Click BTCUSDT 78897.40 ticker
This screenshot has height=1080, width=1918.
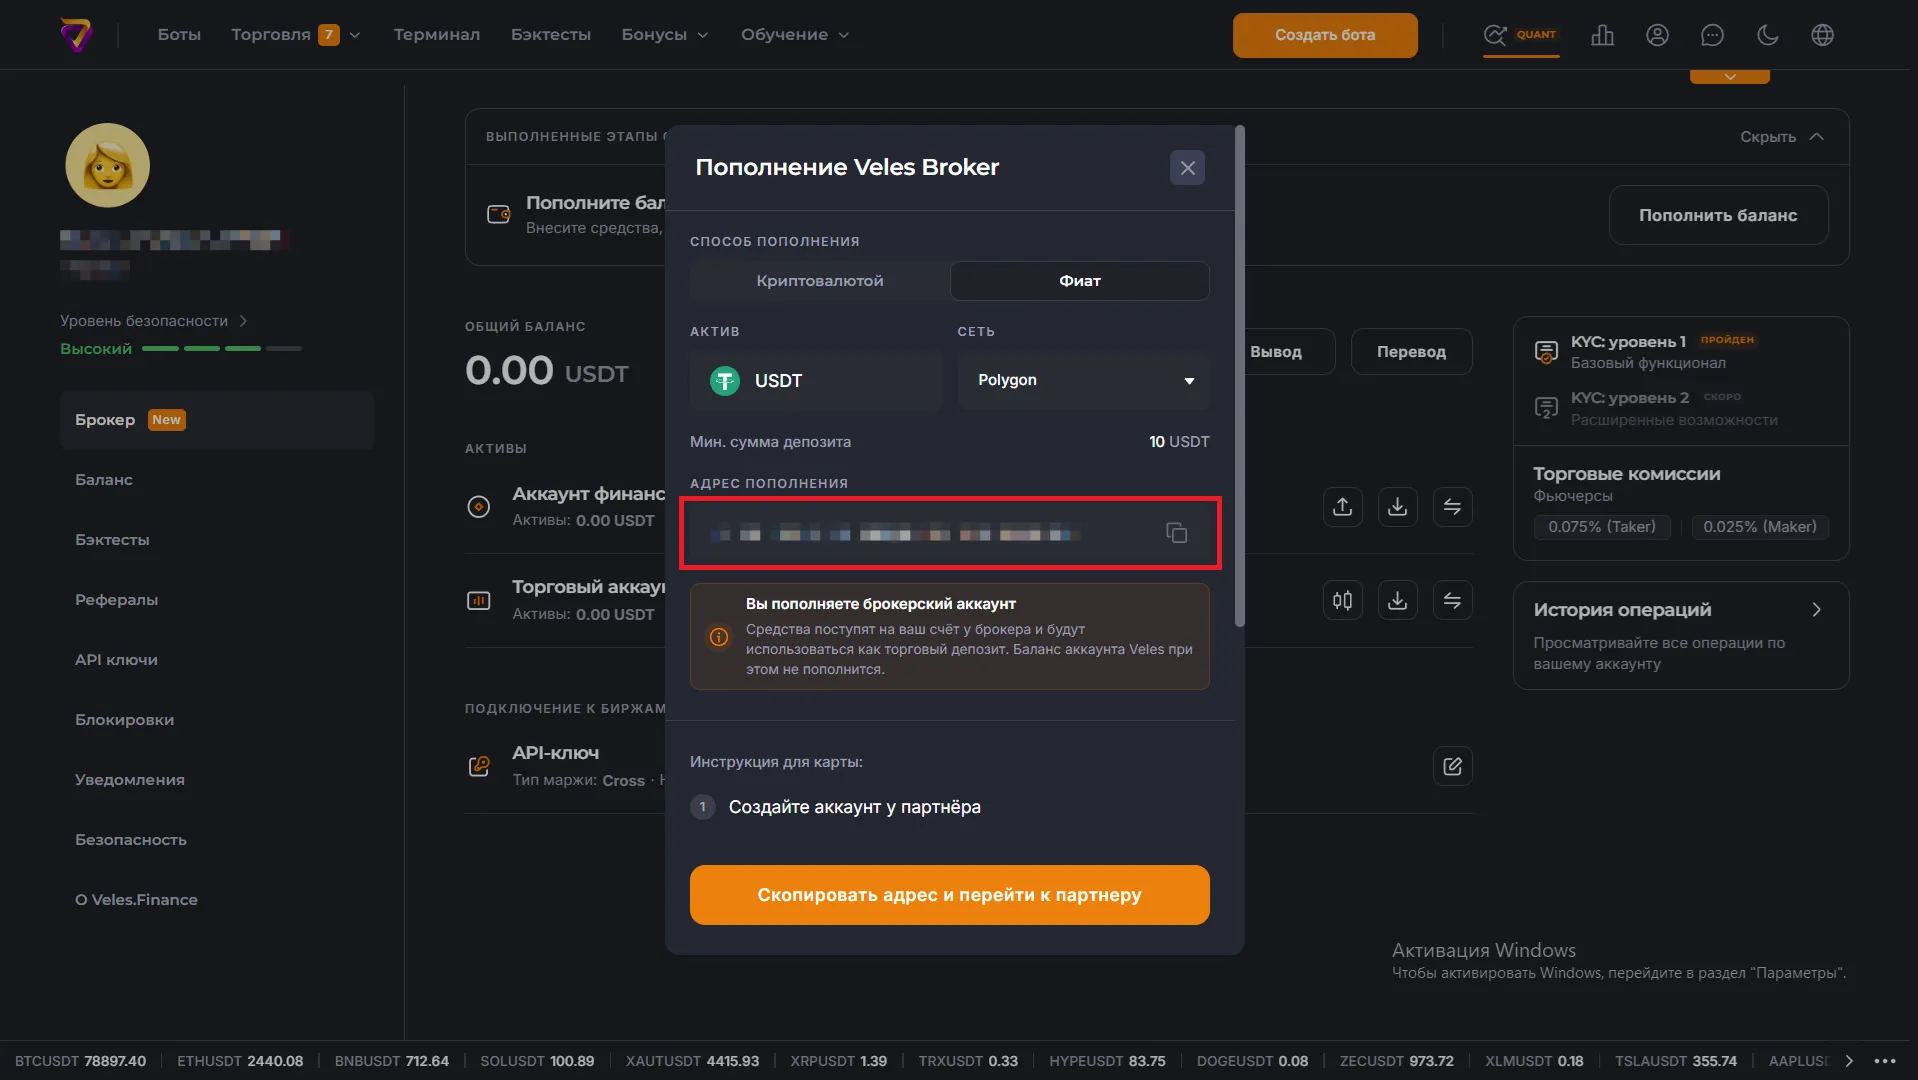[x=80, y=1061]
